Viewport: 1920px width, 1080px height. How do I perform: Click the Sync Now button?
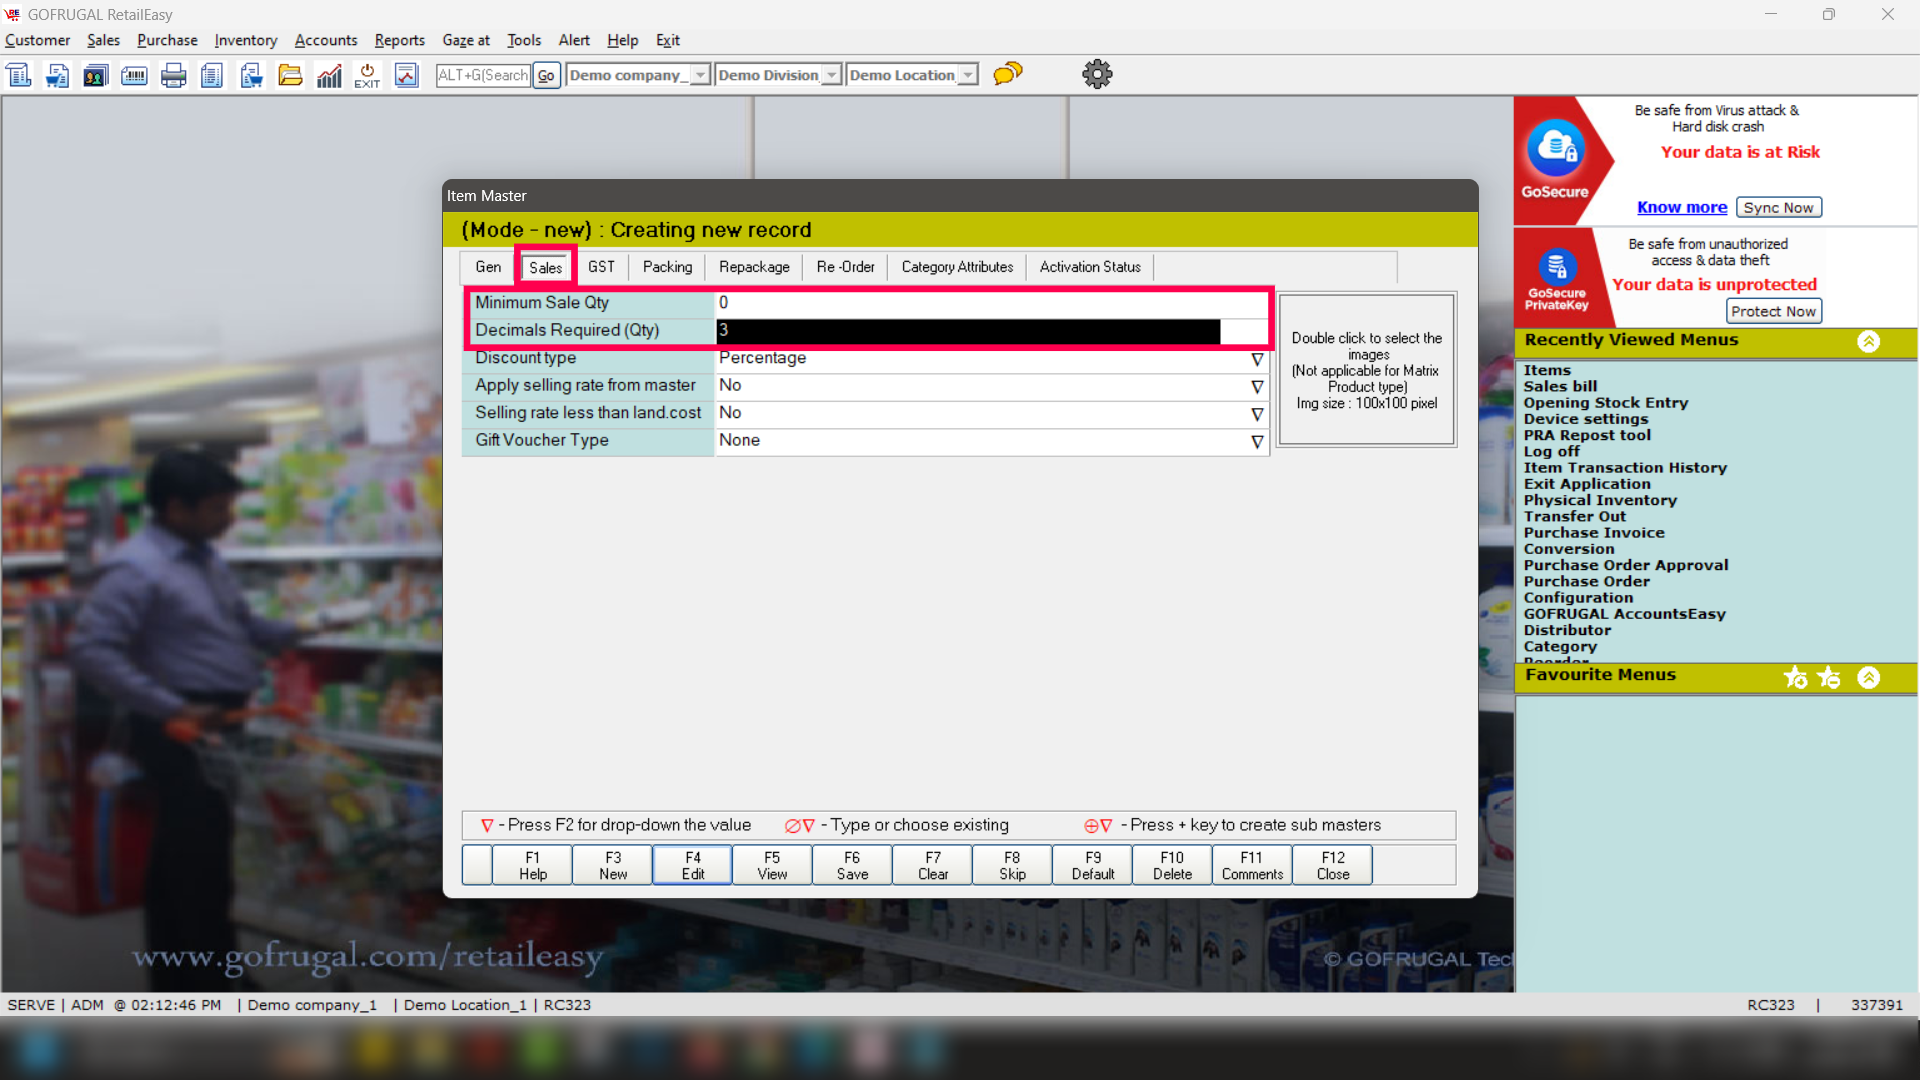(x=1778, y=207)
